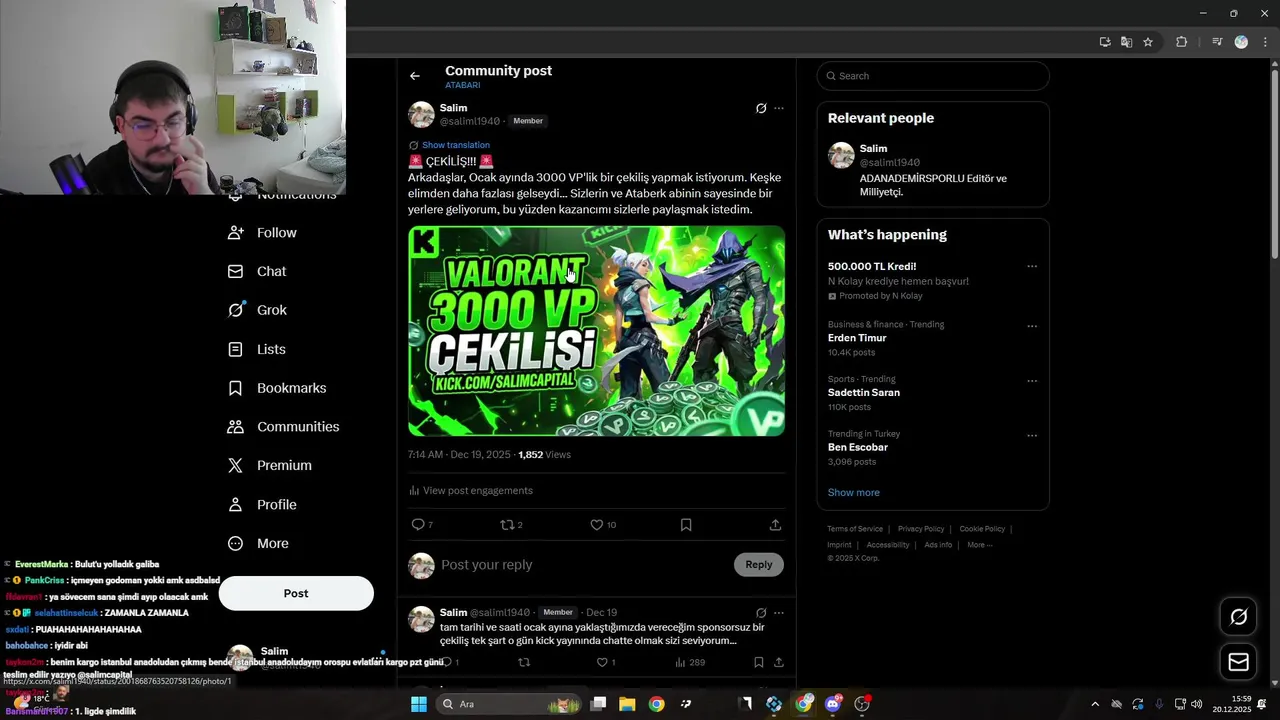Bookmark Salim's Dec 19 reply
The height and width of the screenshot is (720, 1280).
click(x=759, y=662)
